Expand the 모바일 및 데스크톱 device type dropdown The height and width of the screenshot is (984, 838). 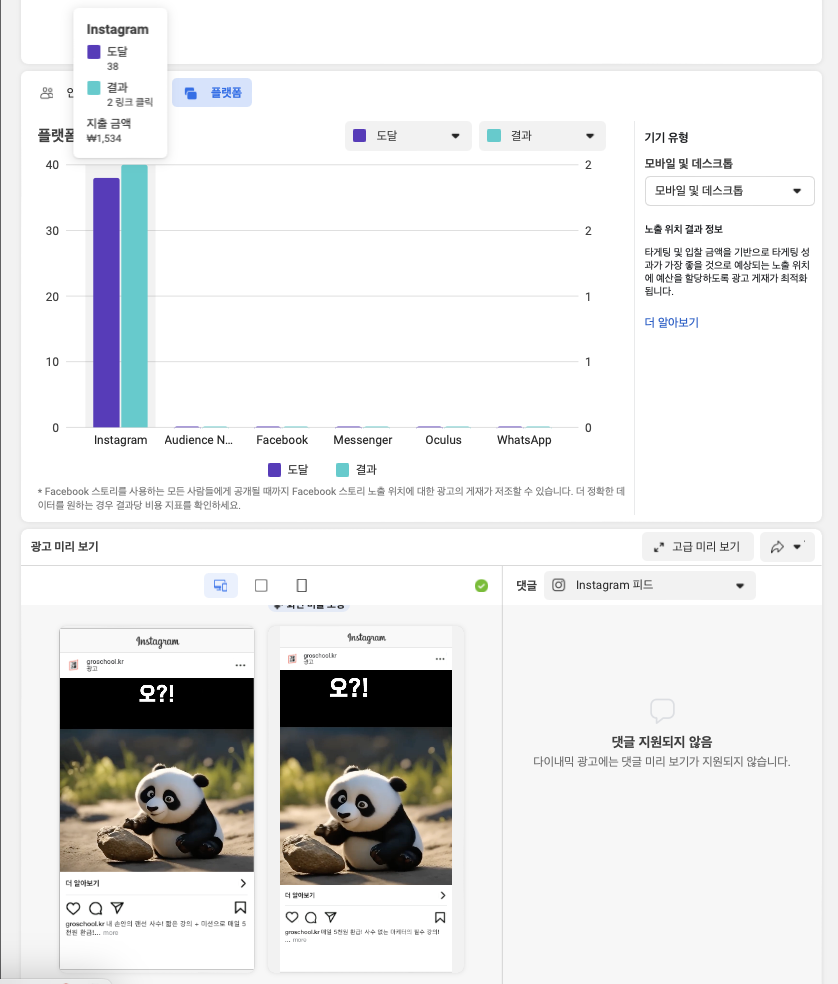click(x=729, y=191)
